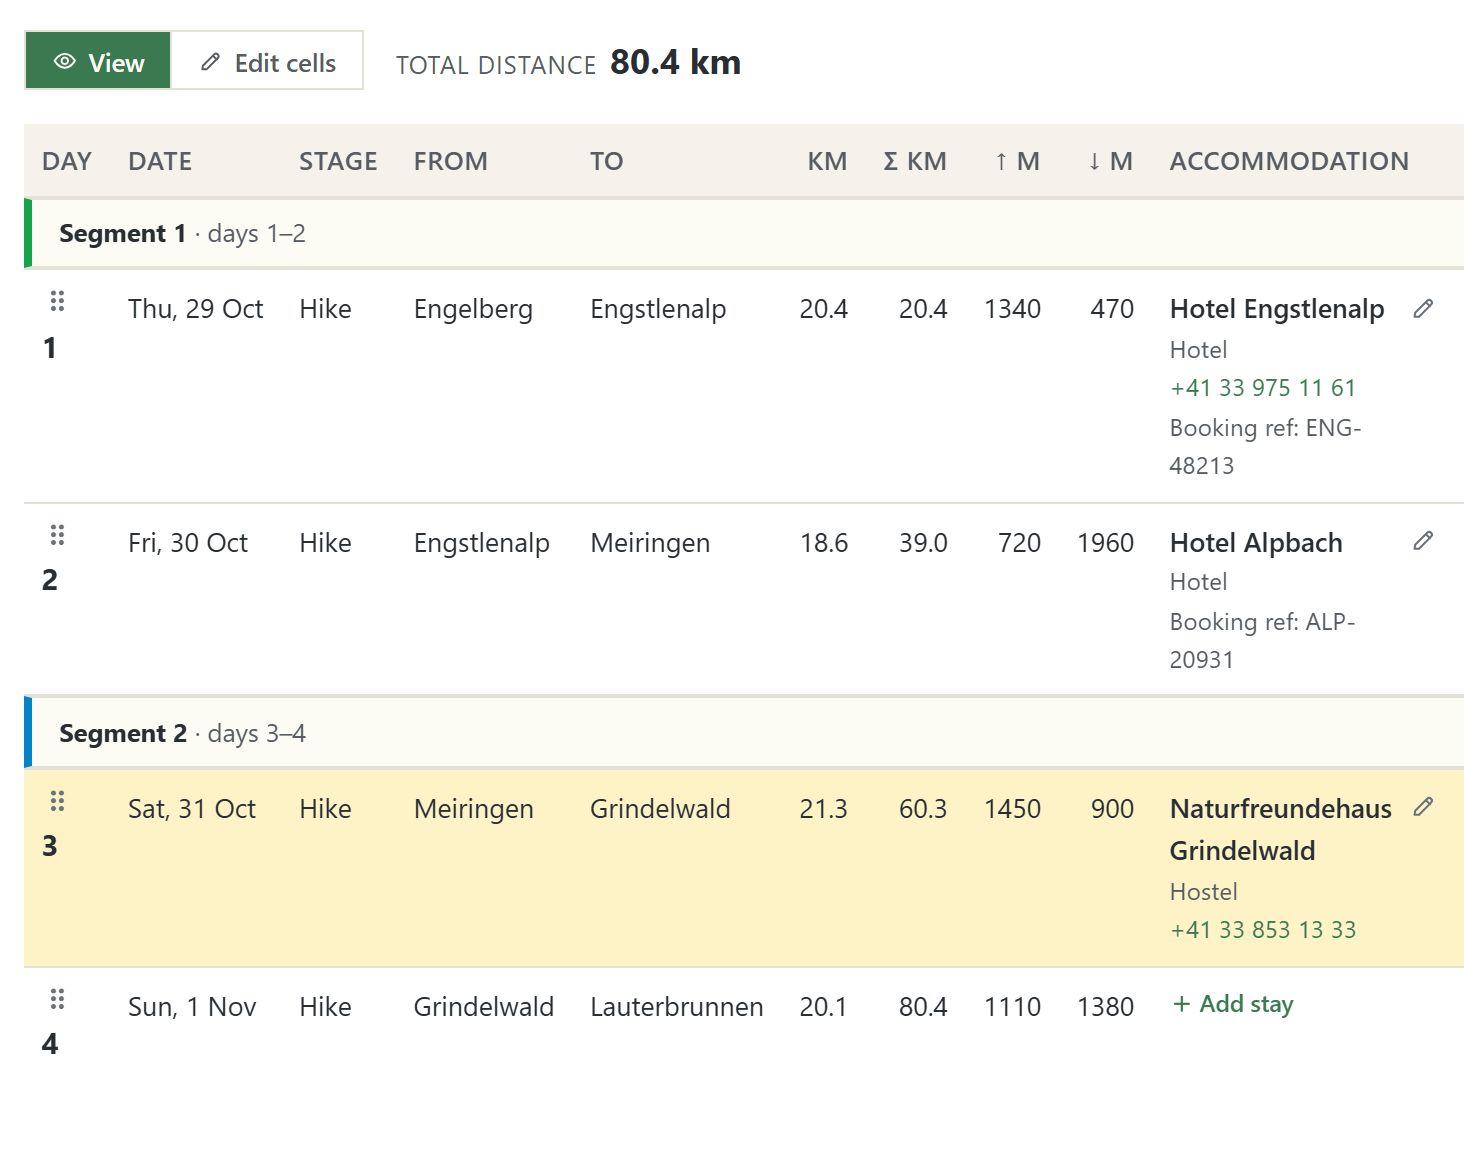The height and width of the screenshot is (1170, 1464).
Task: Click the Naturfreundehaus Grindelwald accommodation name
Action: pyautogui.click(x=1281, y=830)
